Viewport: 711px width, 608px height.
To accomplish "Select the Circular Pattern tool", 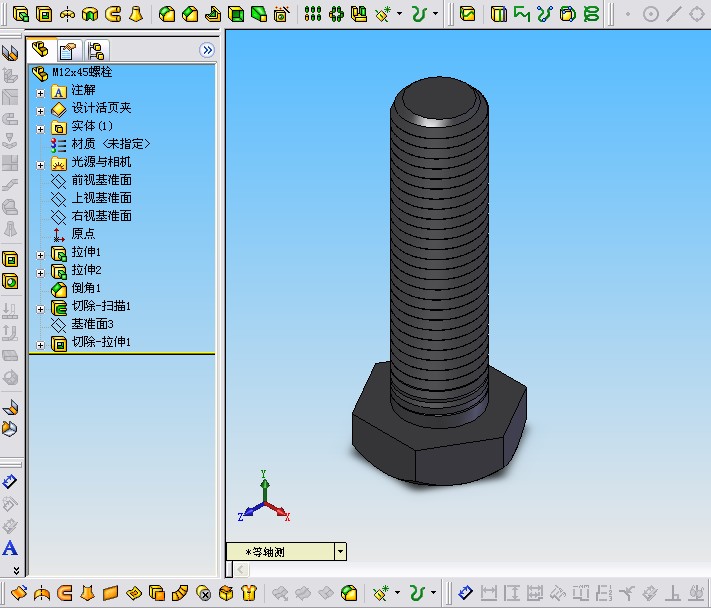I will point(336,14).
